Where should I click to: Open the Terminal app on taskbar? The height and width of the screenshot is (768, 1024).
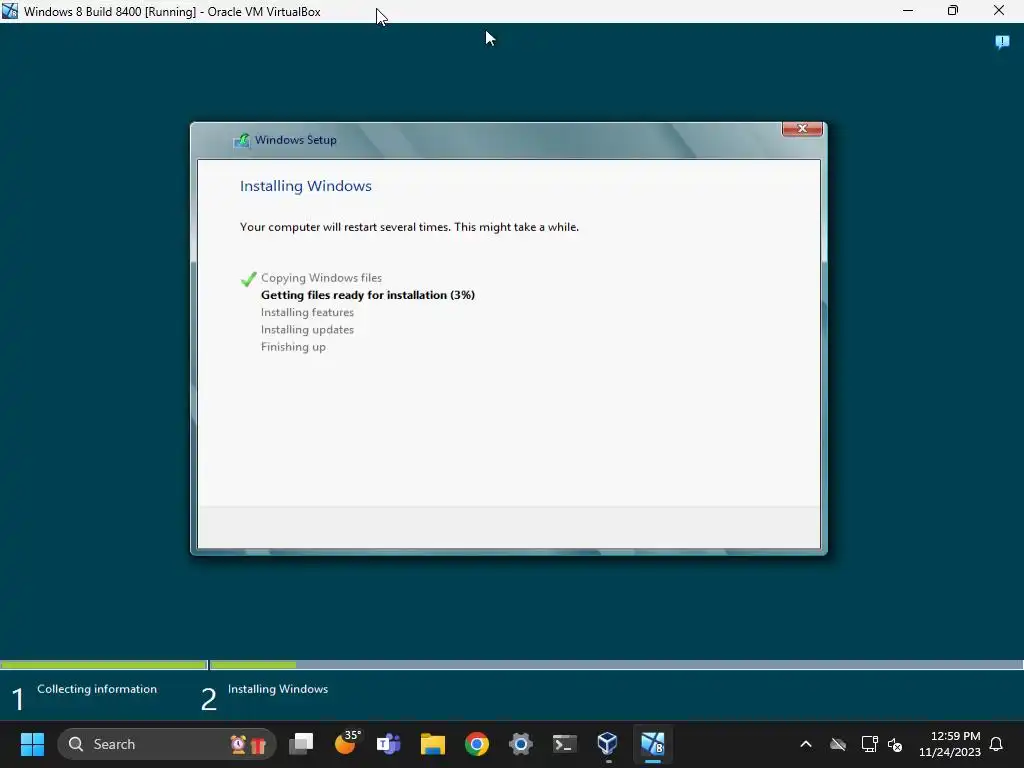(564, 744)
